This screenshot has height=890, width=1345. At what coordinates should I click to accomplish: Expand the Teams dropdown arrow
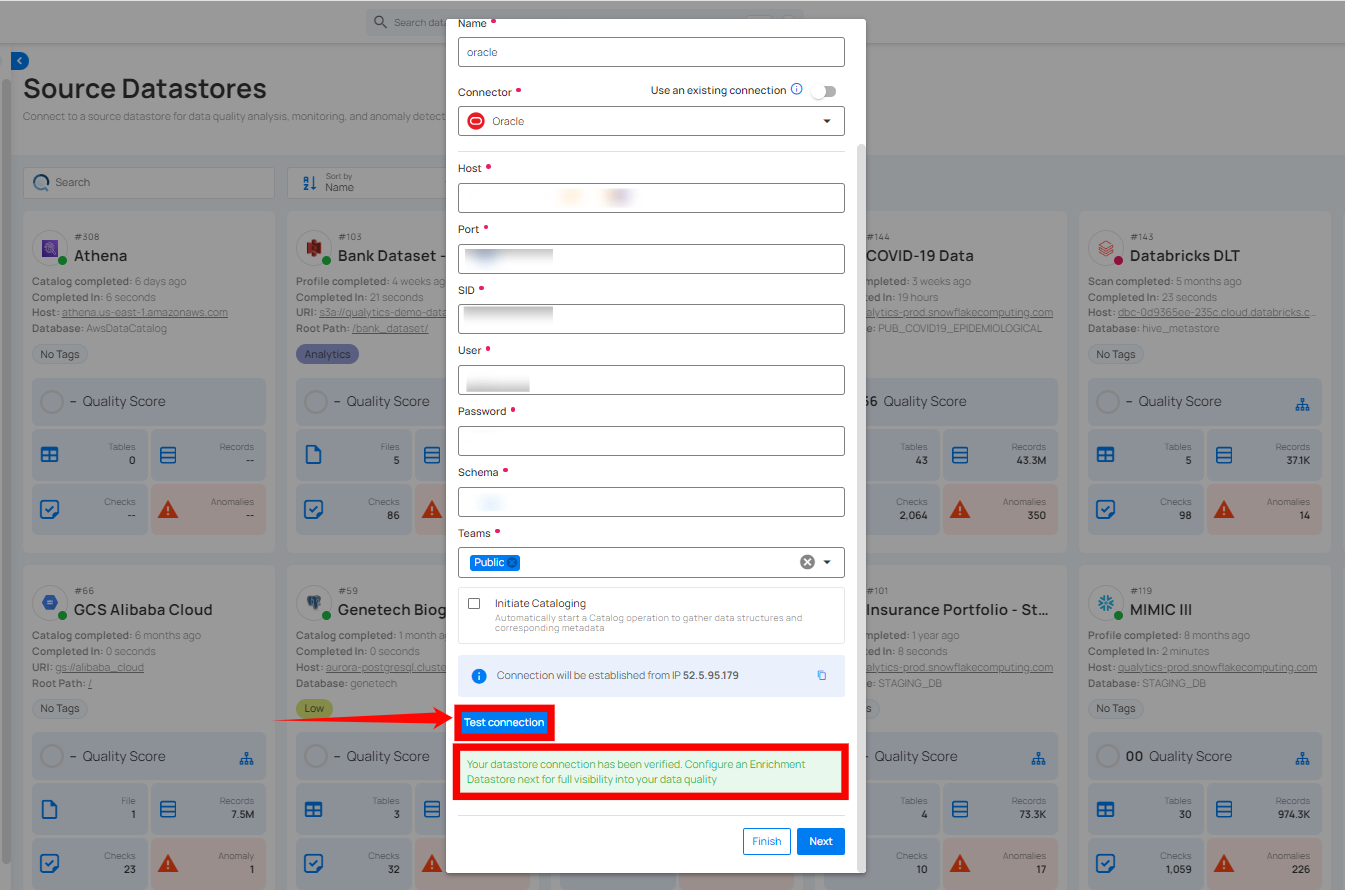point(827,562)
